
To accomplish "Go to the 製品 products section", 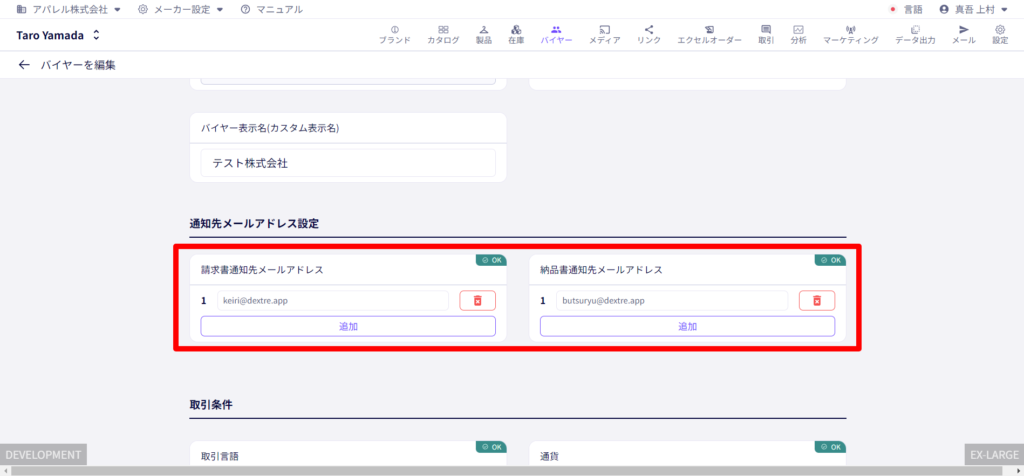I will pos(484,35).
